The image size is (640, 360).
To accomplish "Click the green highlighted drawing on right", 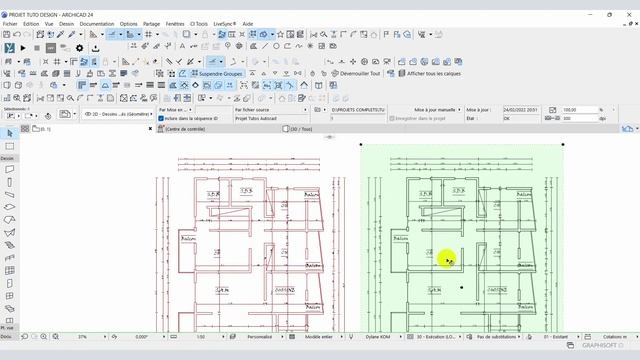I will coord(462,238).
